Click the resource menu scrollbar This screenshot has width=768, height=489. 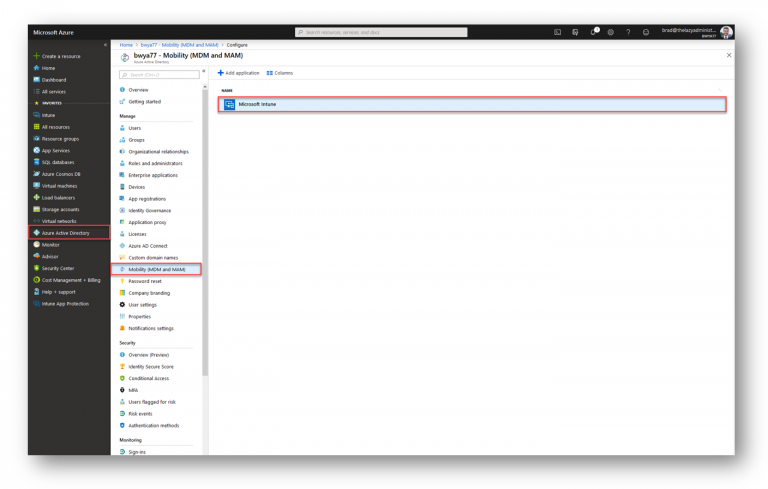[205, 233]
